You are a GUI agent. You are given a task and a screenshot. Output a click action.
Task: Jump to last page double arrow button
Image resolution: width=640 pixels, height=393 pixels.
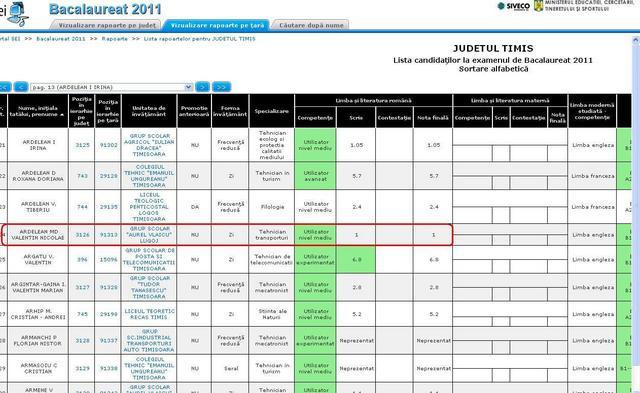pos(222,87)
